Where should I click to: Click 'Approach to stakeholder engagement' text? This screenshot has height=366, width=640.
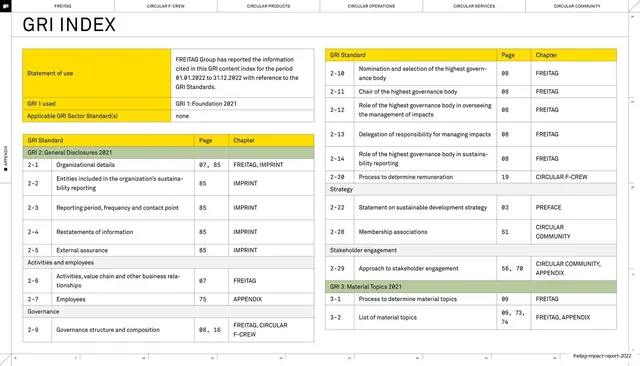tap(408, 268)
